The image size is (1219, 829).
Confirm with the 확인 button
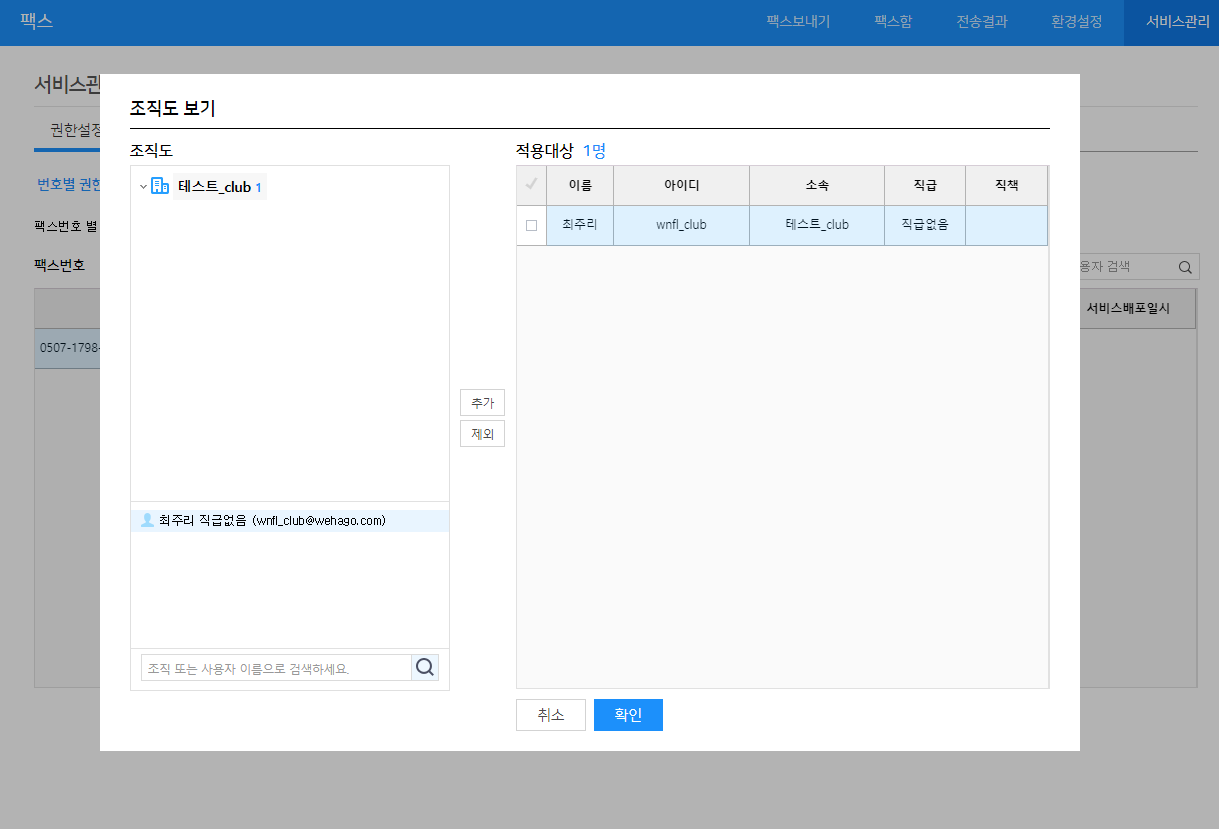(628, 715)
